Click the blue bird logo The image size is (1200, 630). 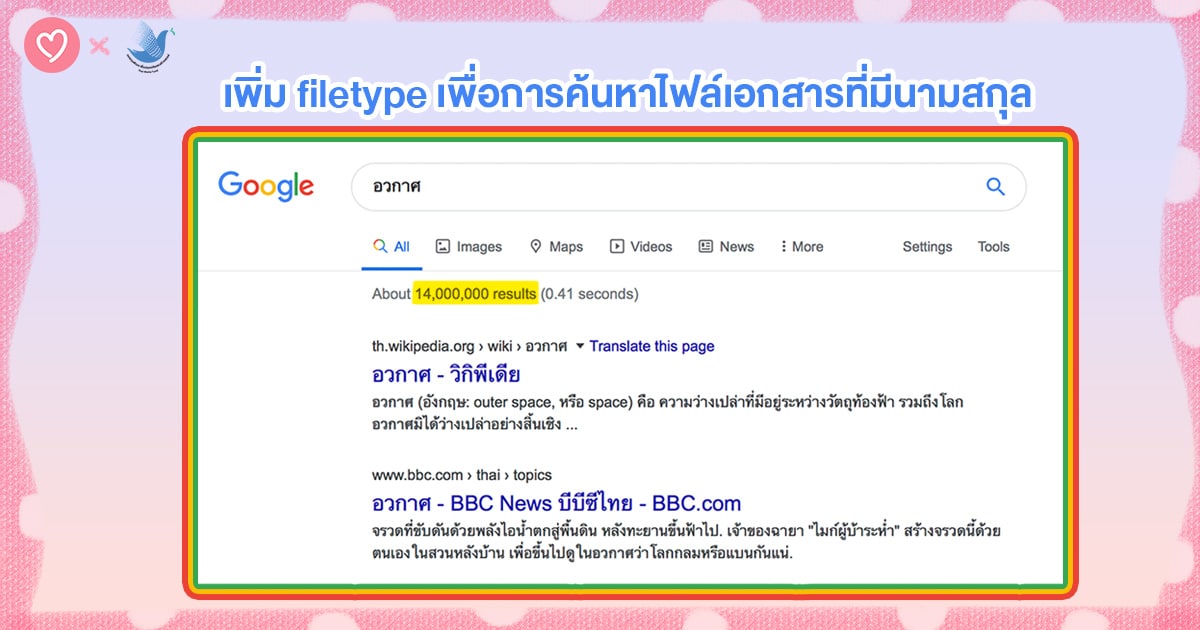pyautogui.click(x=150, y=45)
